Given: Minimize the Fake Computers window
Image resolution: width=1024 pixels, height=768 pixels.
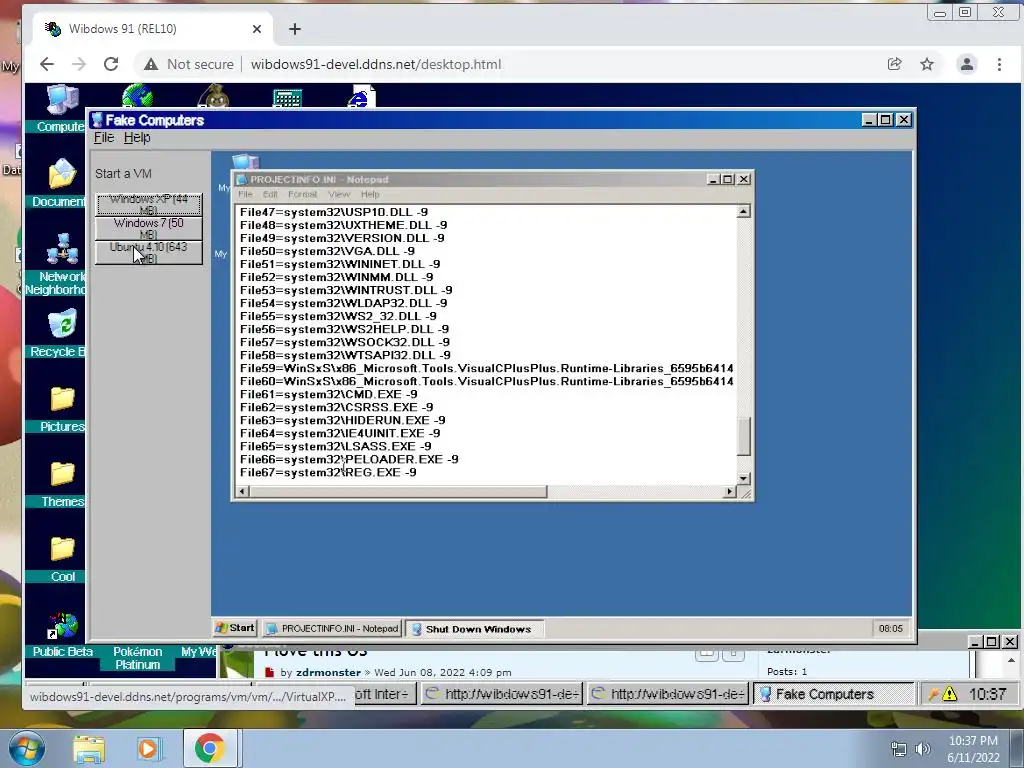Looking at the screenshot, I should click(869, 120).
